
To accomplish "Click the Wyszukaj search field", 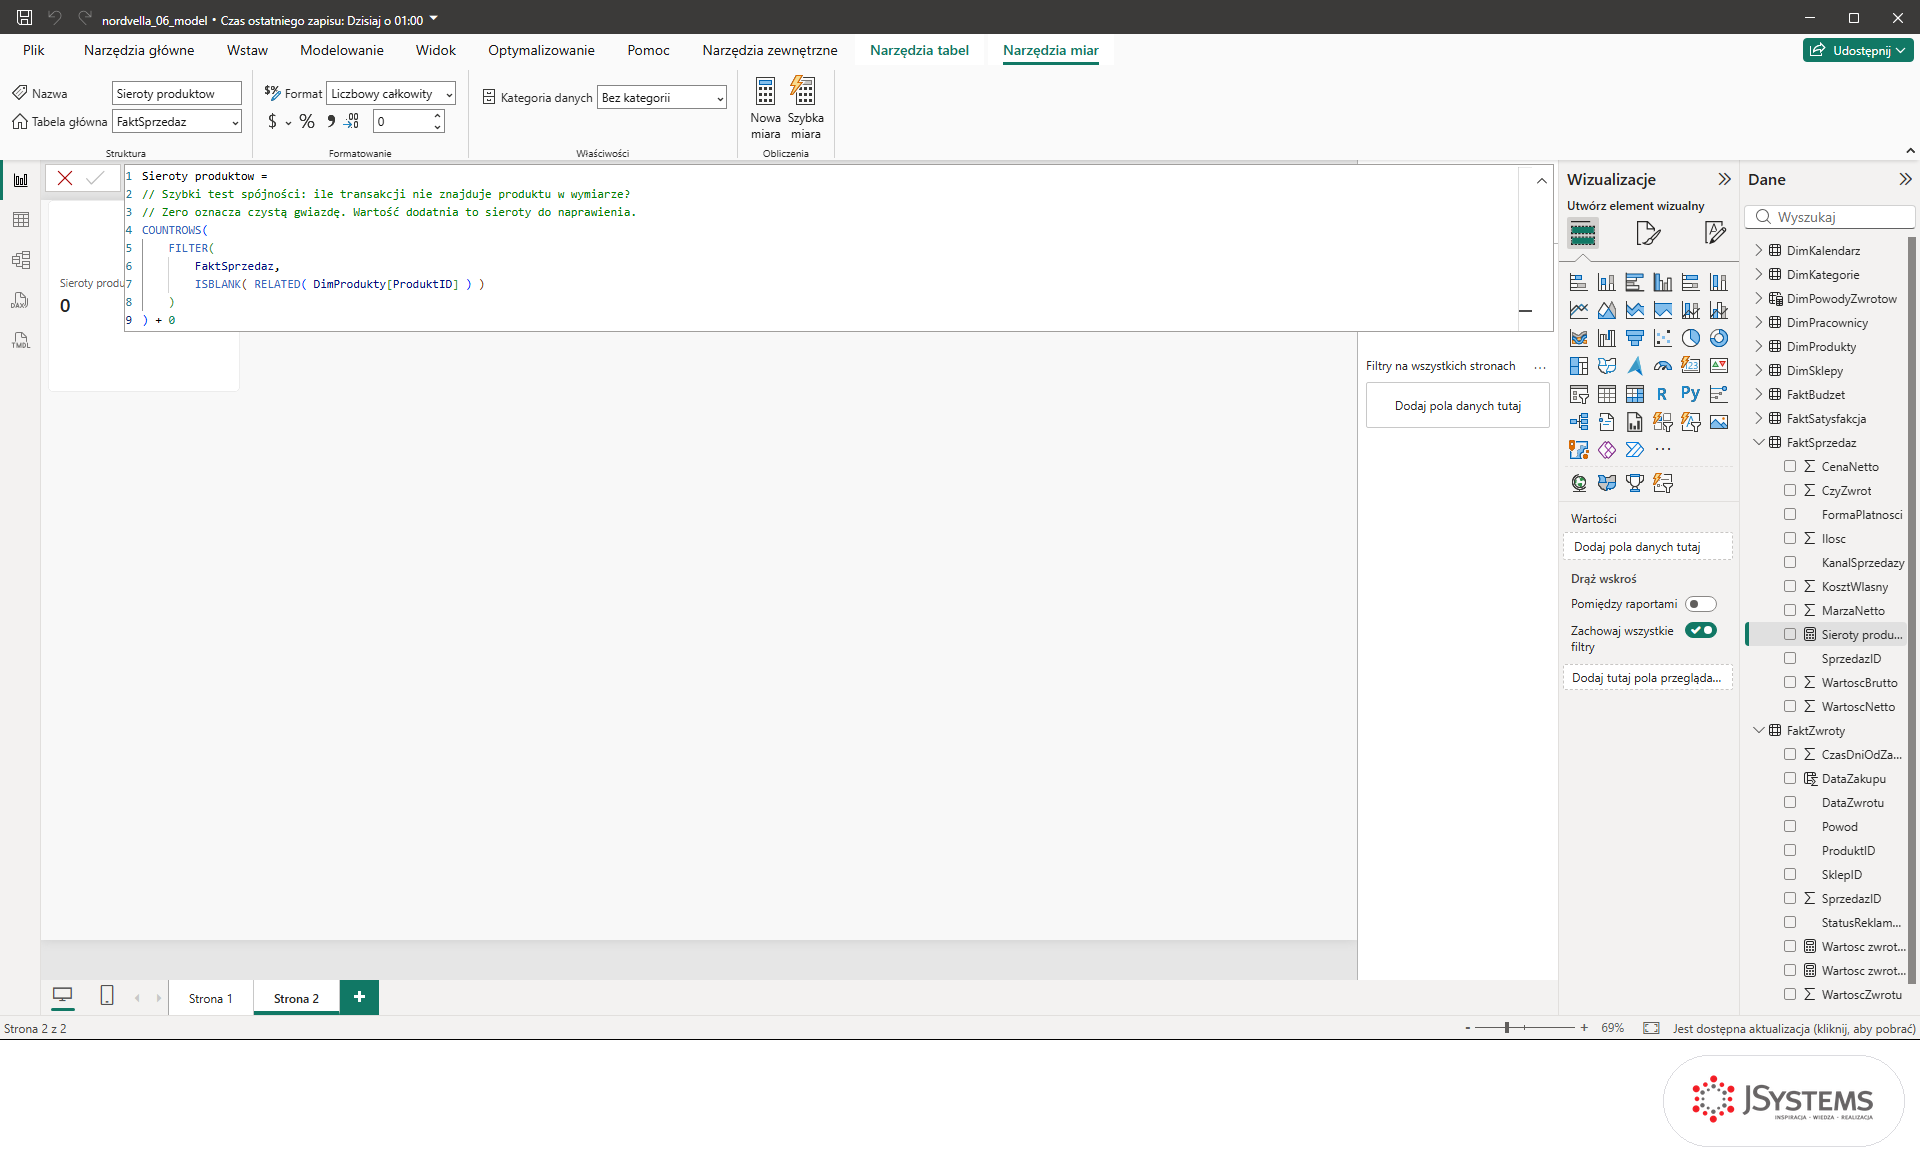I will click(x=1830, y=217).
